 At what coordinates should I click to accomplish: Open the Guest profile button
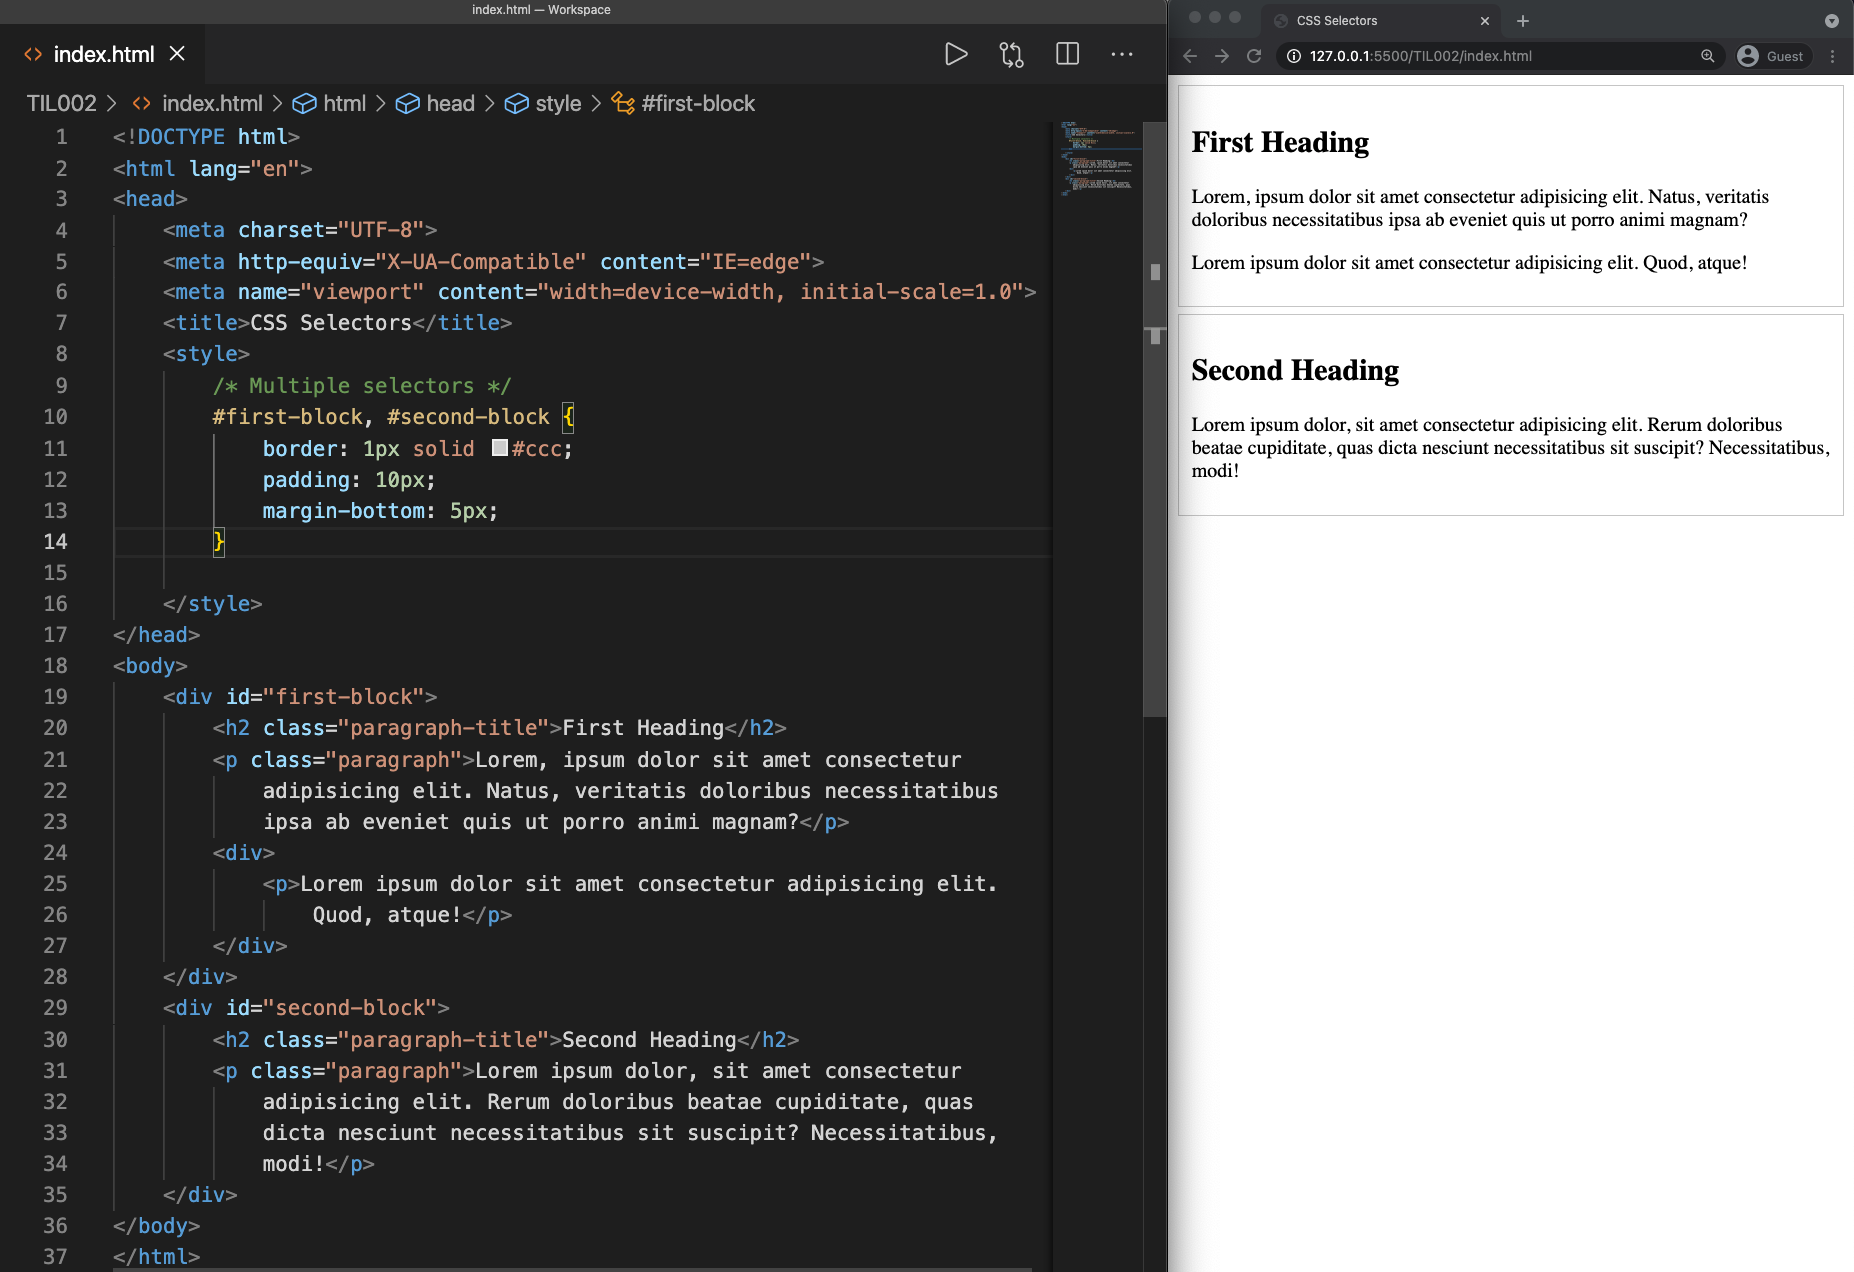(x=1771, y=56)
